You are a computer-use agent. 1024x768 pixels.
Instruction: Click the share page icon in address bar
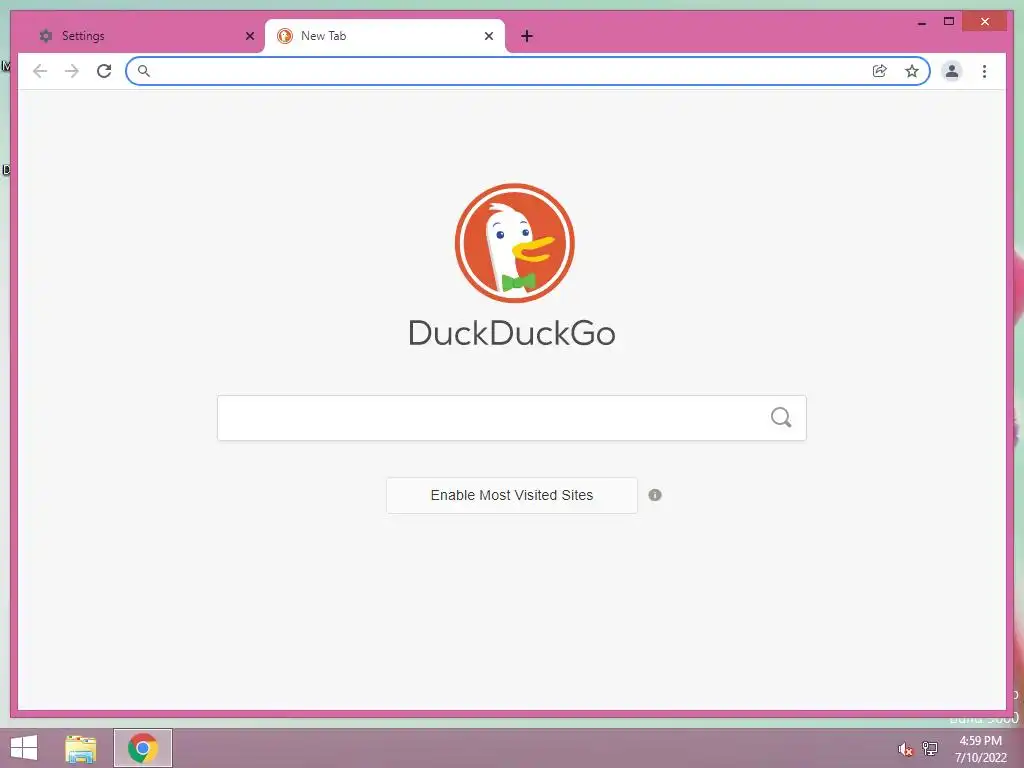[880, 71]
